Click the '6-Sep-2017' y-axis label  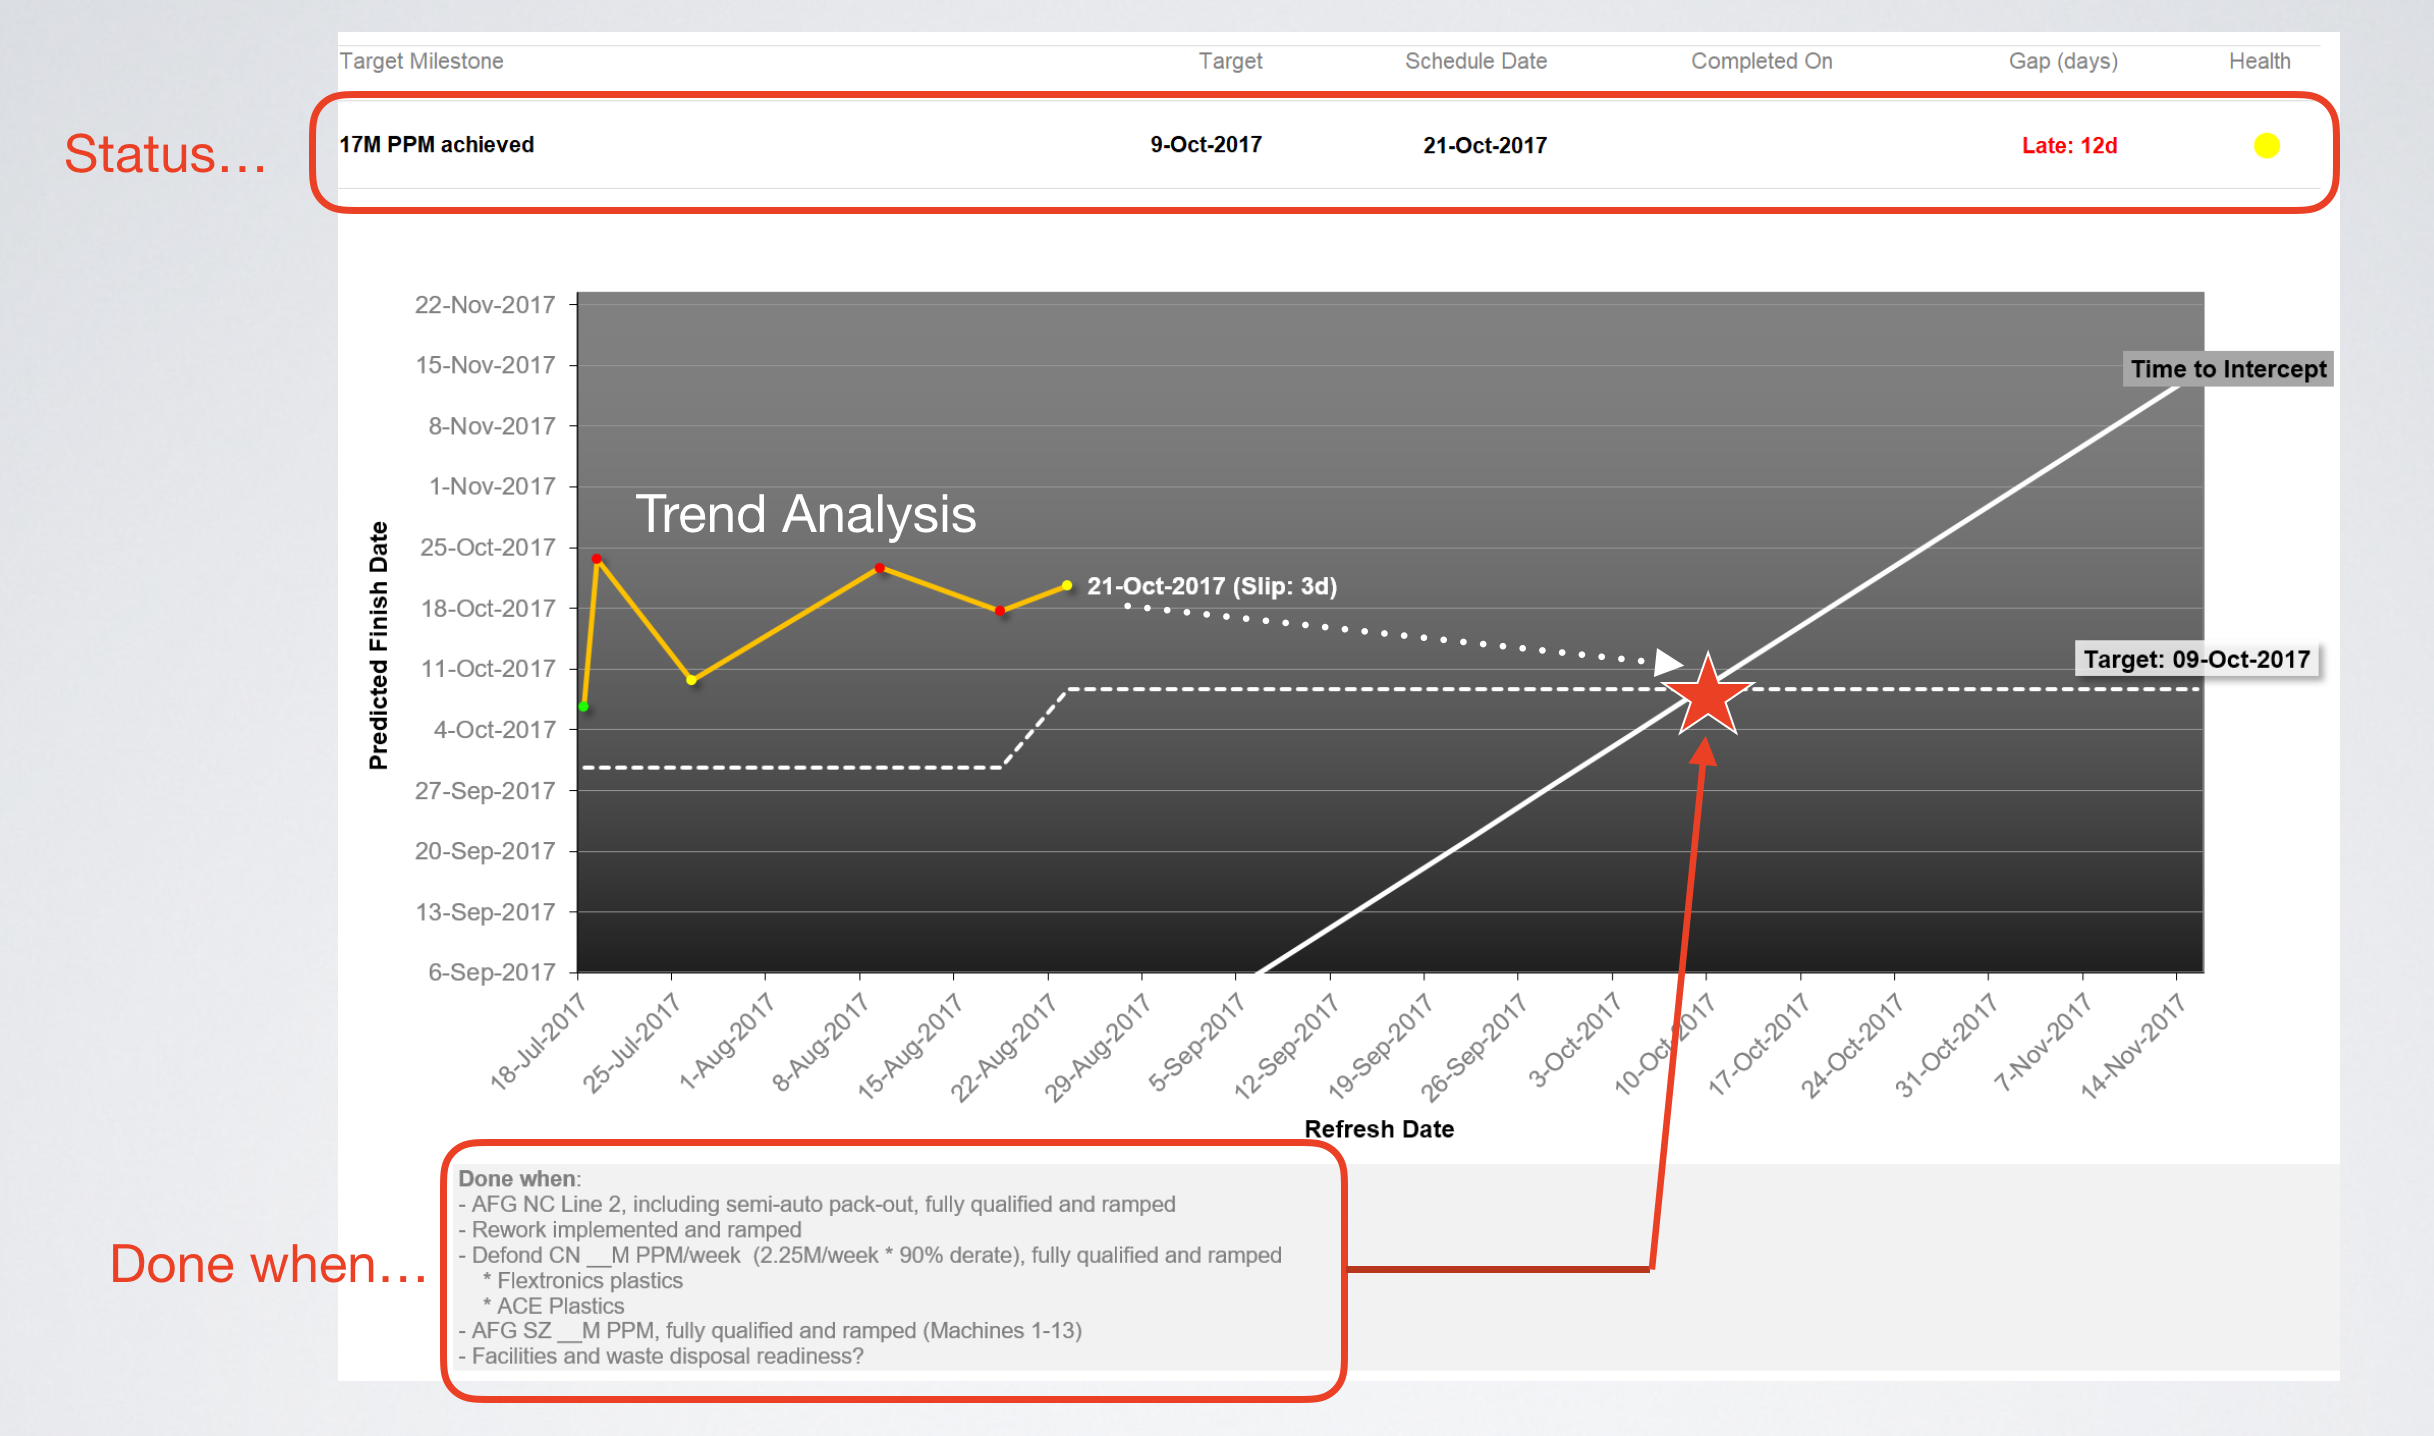coord(491,972)
